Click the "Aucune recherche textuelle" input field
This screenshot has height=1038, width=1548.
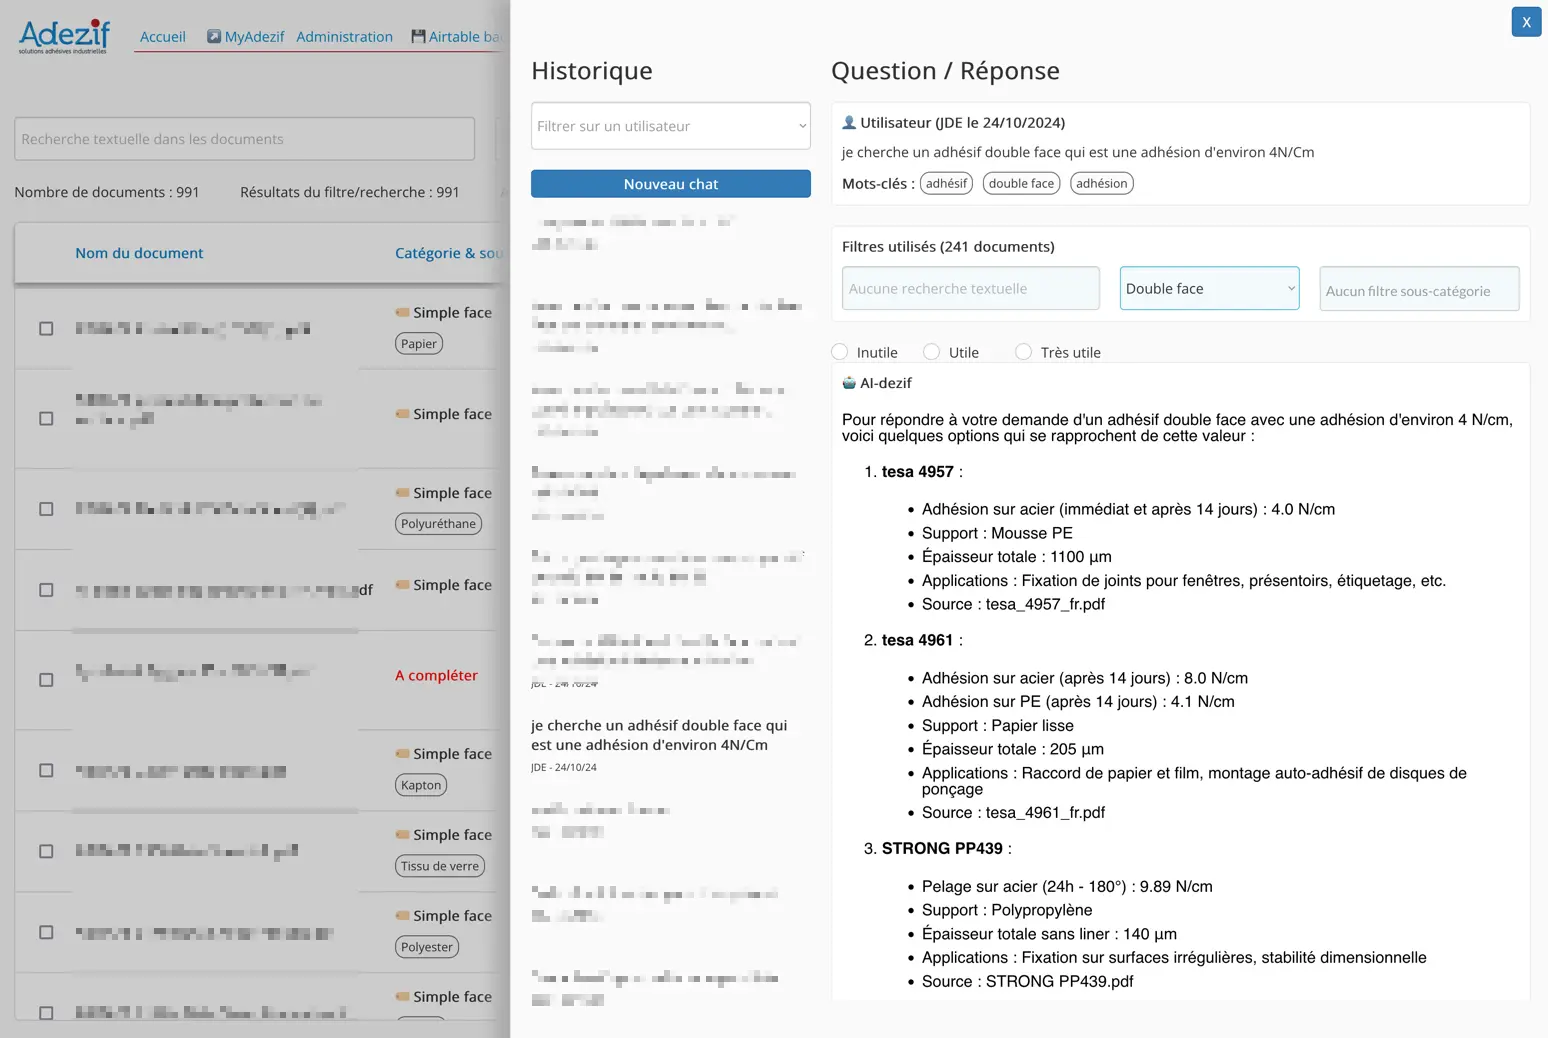970,289
